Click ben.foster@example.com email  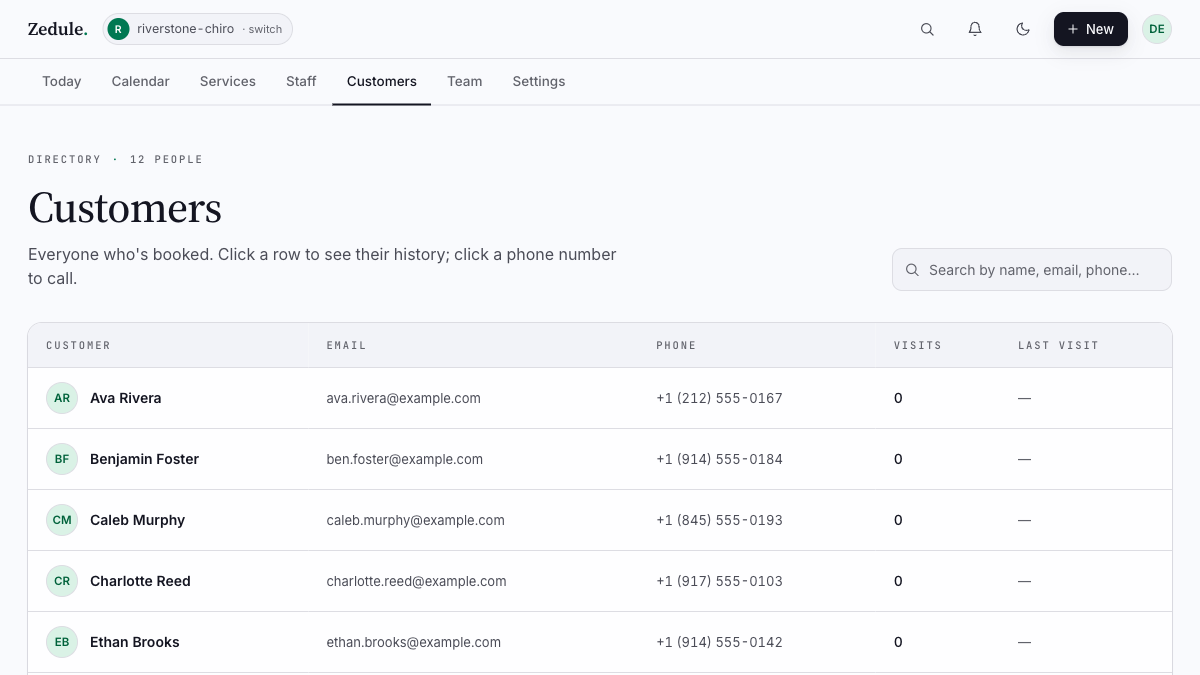(404, 459)
